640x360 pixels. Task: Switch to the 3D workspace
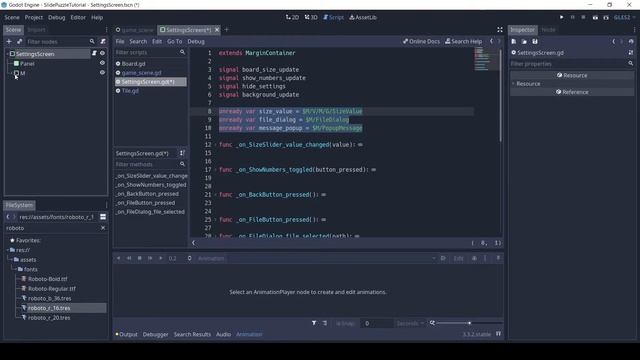tap(311, 17)
